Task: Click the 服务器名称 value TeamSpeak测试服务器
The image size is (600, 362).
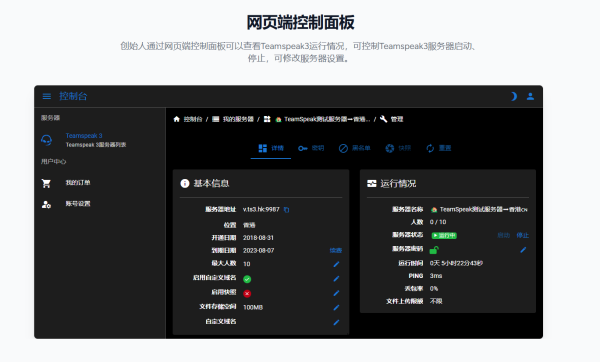Action: (484, 209)
